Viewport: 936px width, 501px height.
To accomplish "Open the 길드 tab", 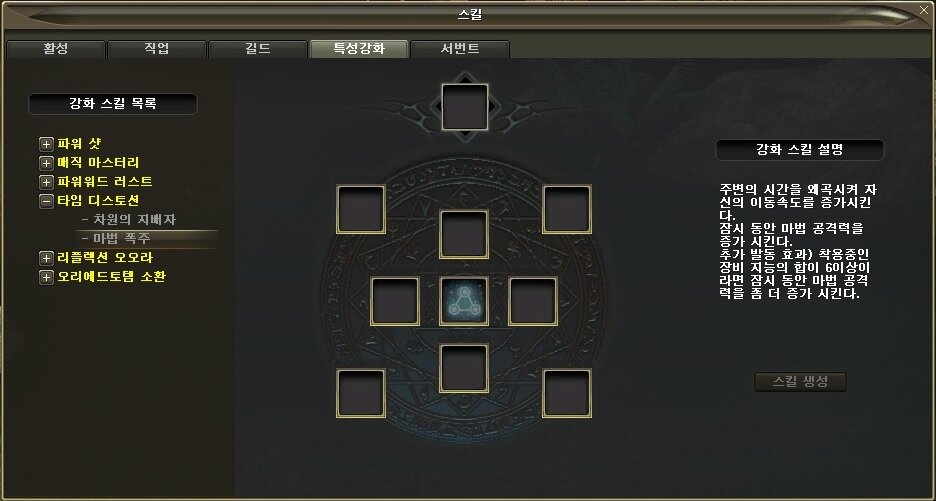I will coord(258,49).
